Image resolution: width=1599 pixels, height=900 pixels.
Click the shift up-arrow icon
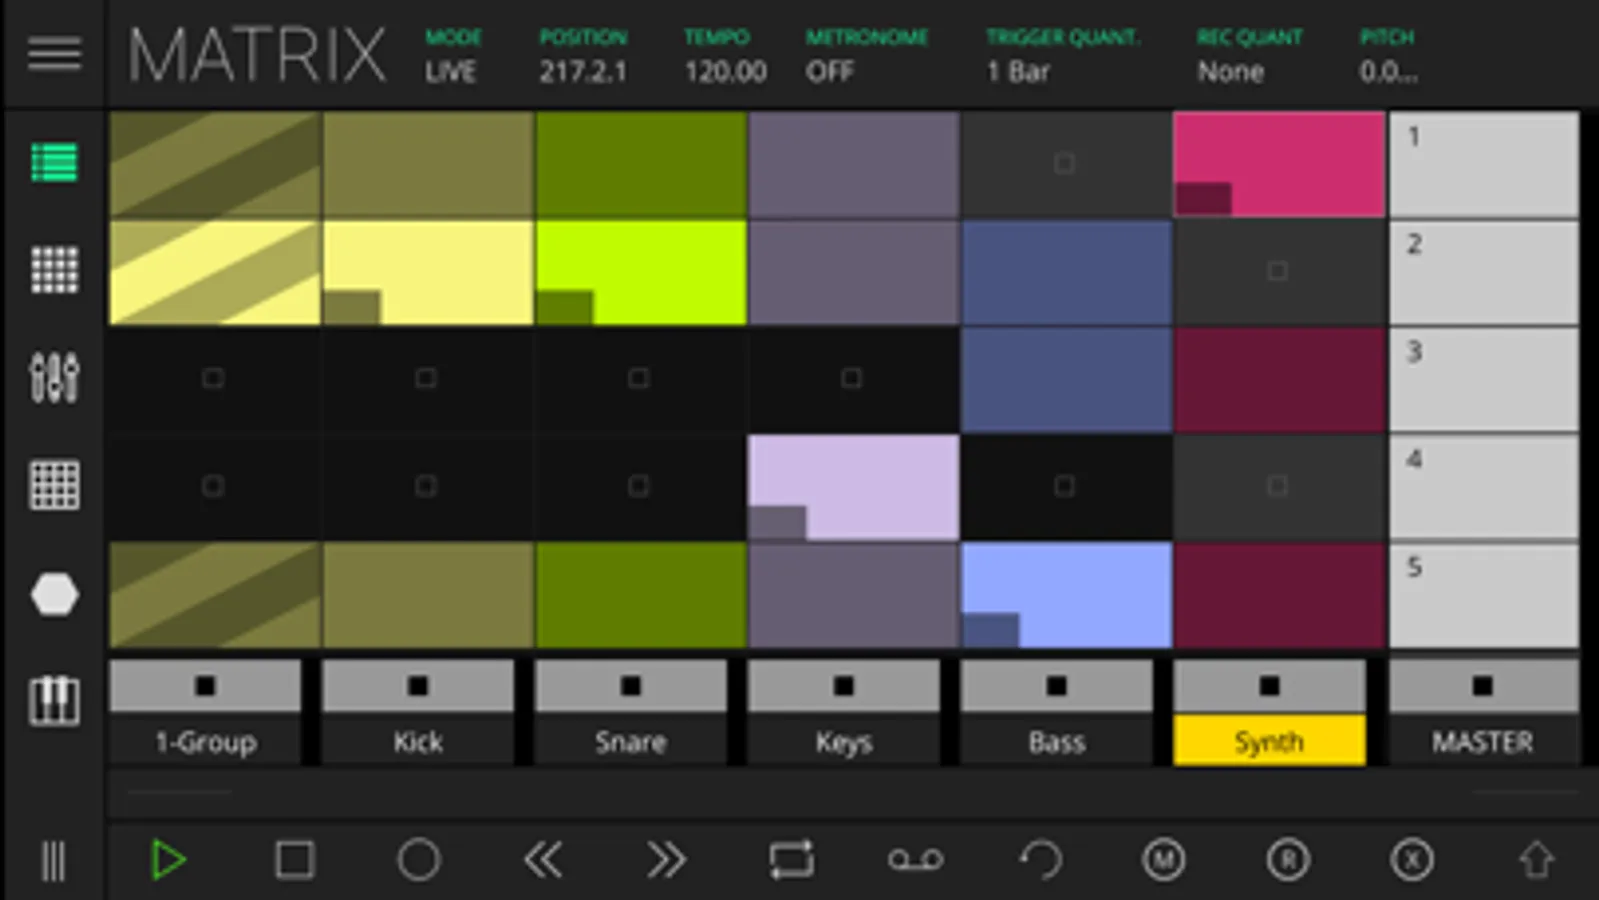click(1536, 860)
